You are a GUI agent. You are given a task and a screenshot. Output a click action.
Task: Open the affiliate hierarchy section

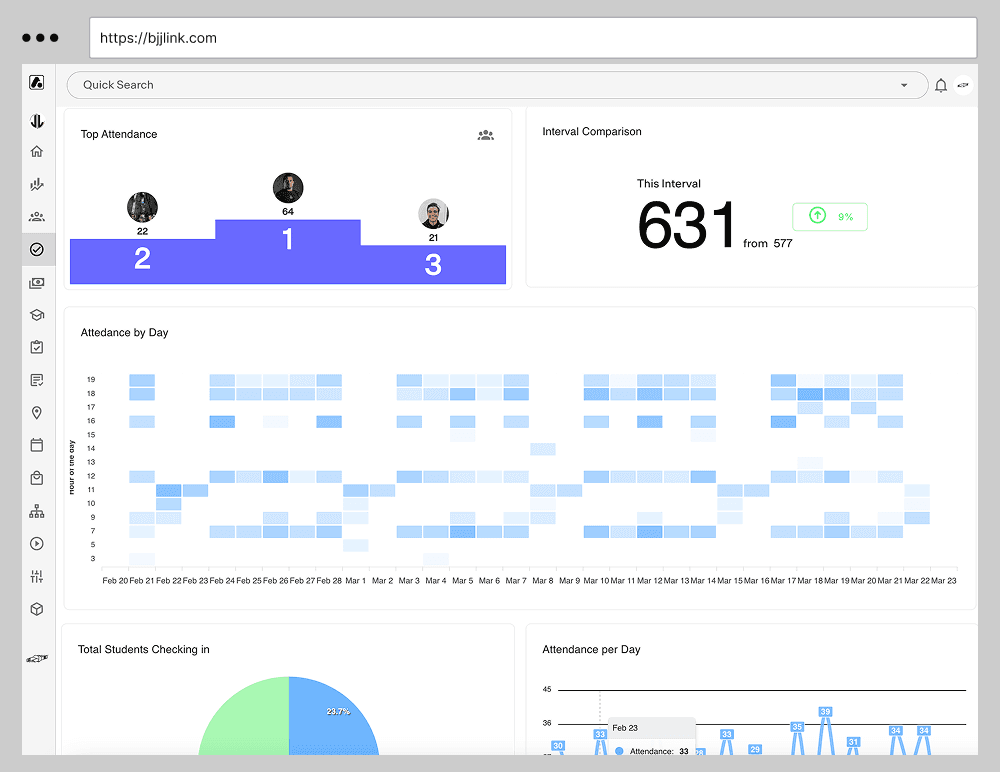coord(37,511)
